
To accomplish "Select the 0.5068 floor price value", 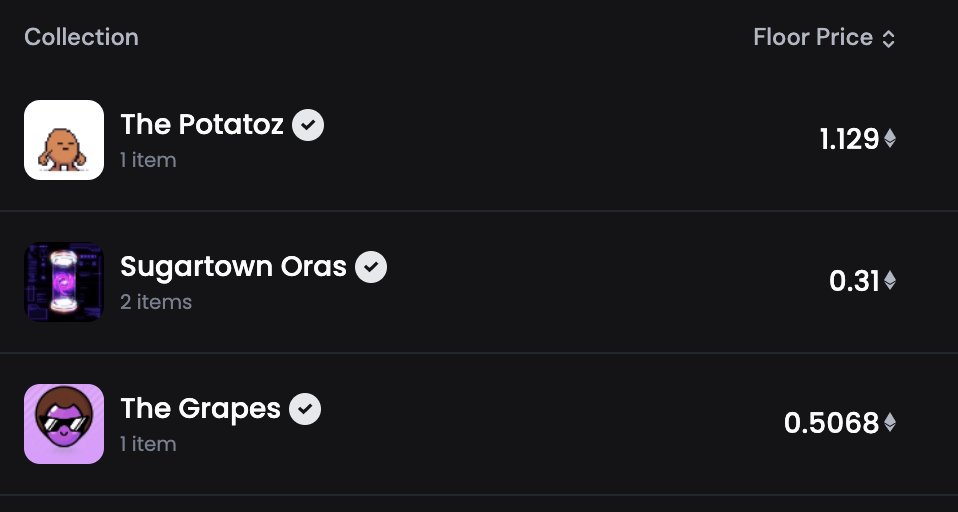I will click(x=832, y=423).
